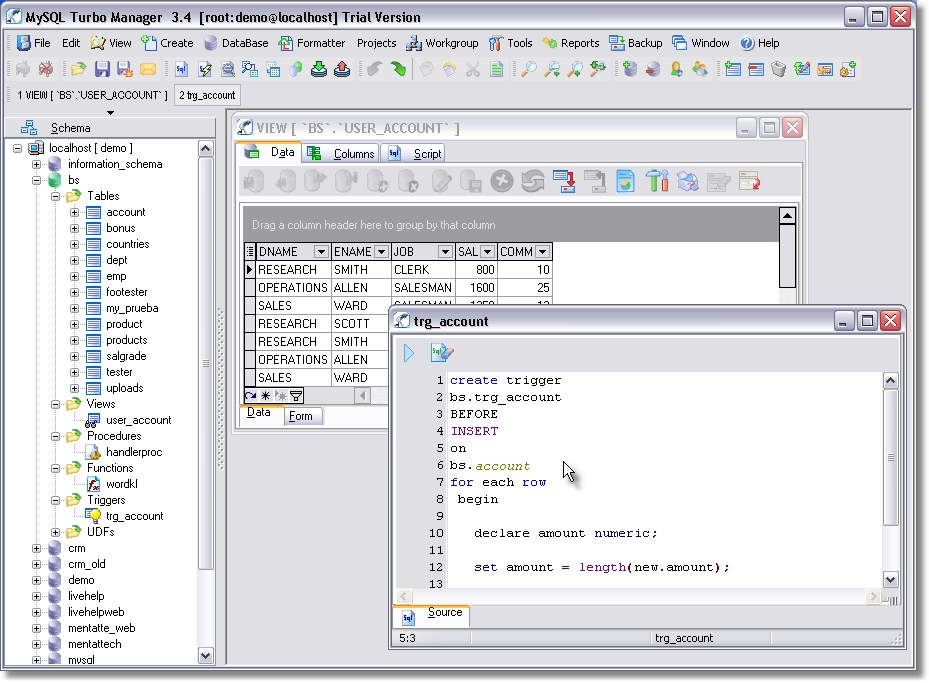Click the open folder toolbar icon
Viewport: 929px width, 683px height.
click(78, 69)
